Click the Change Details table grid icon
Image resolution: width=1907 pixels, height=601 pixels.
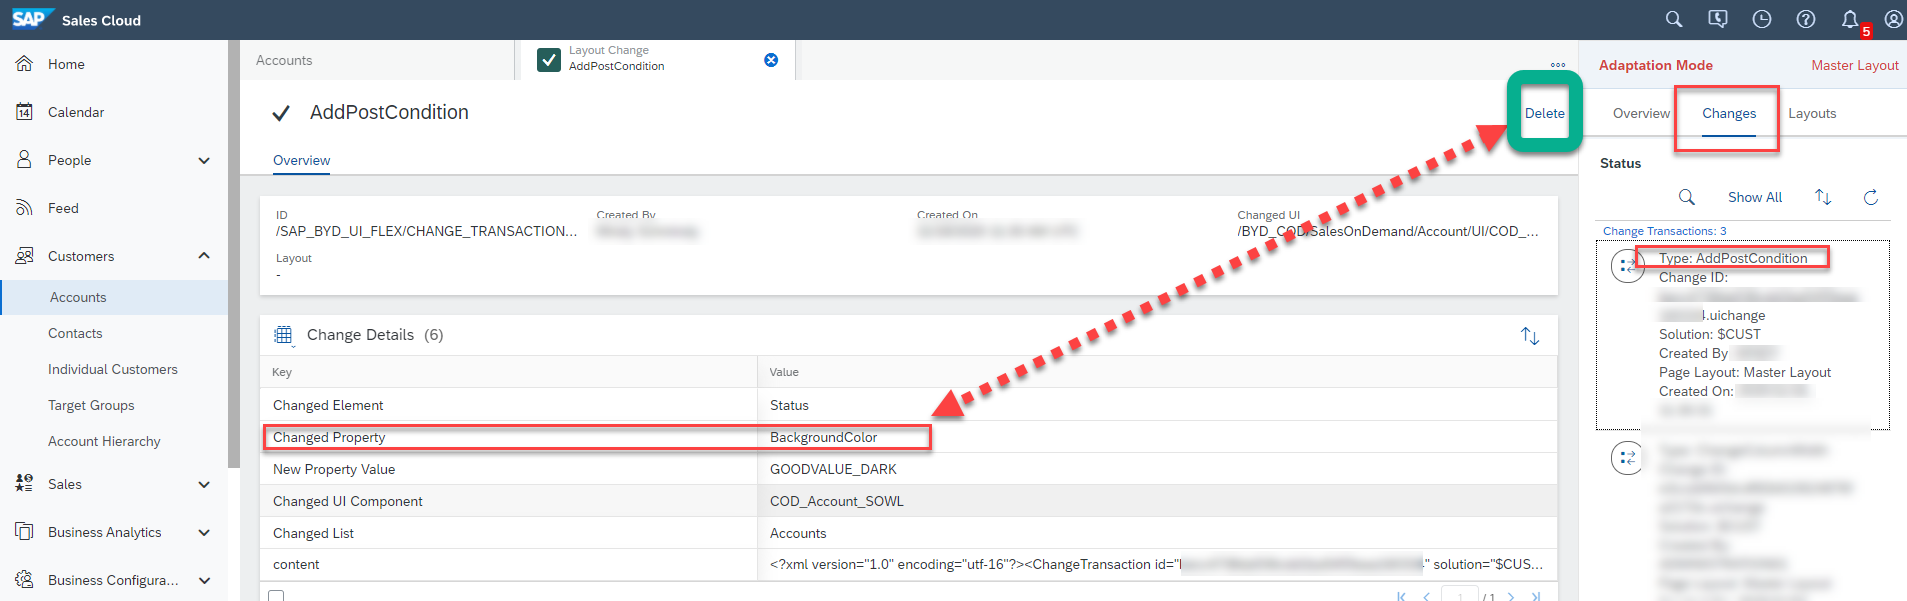coord(284,335)
